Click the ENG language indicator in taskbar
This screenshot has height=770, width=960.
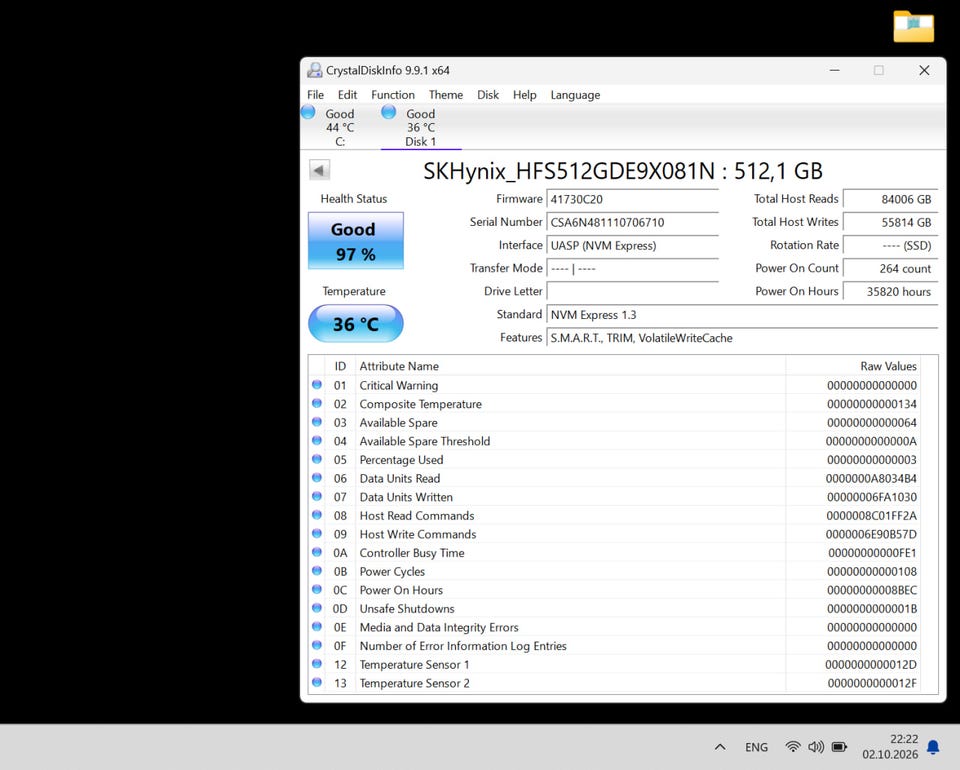(756, 747)
